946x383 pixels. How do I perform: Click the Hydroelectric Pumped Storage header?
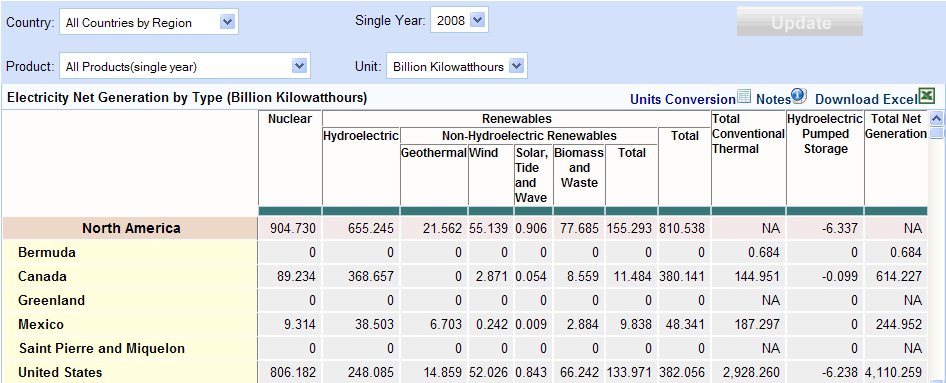[x=825, y=134]
